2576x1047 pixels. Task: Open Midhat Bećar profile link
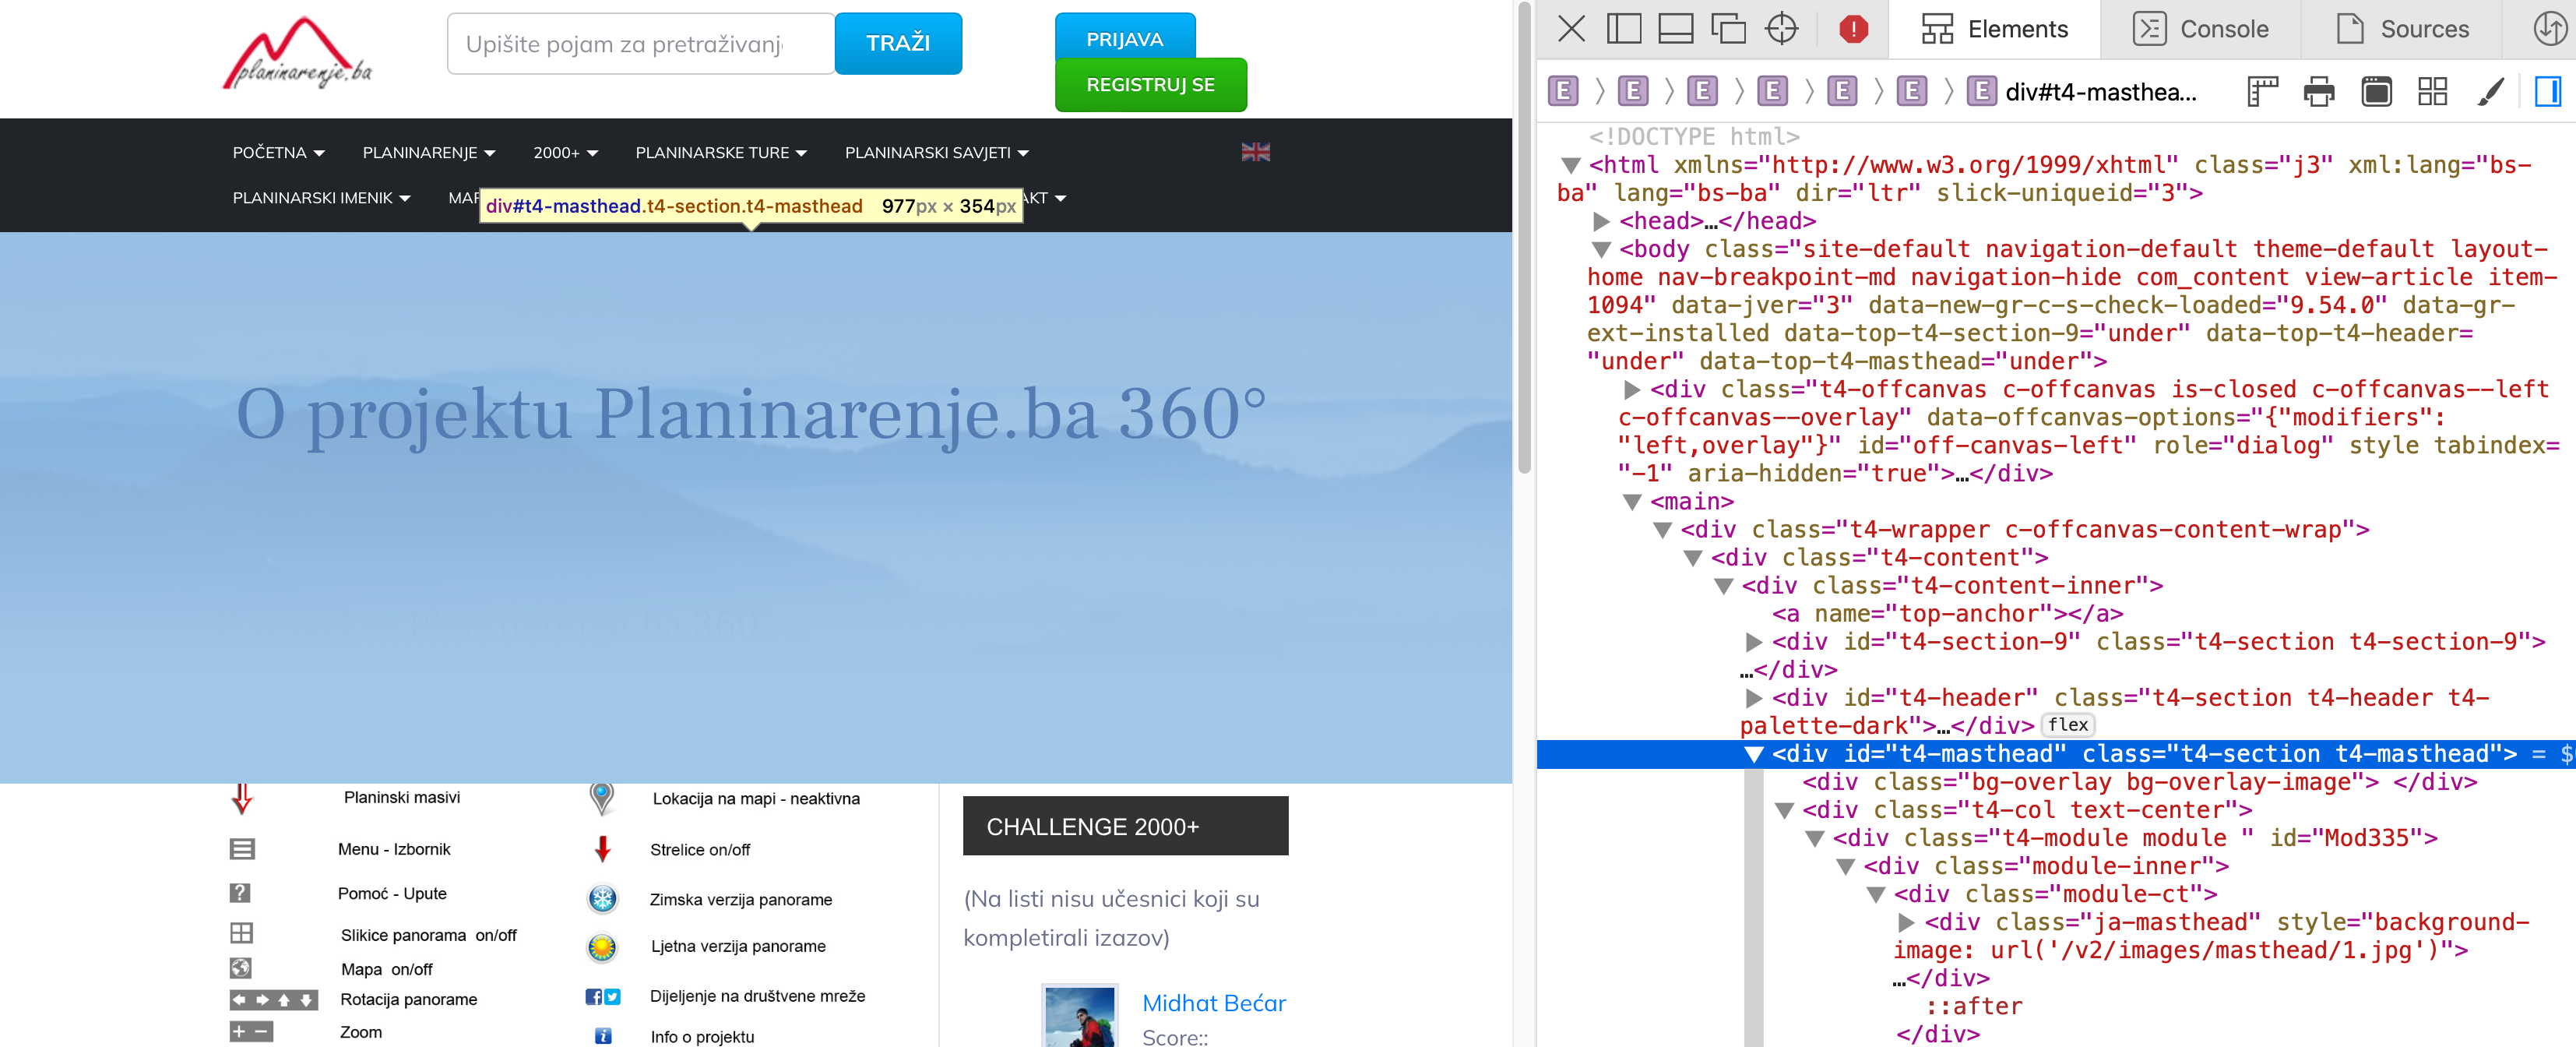point(1213,1003)
